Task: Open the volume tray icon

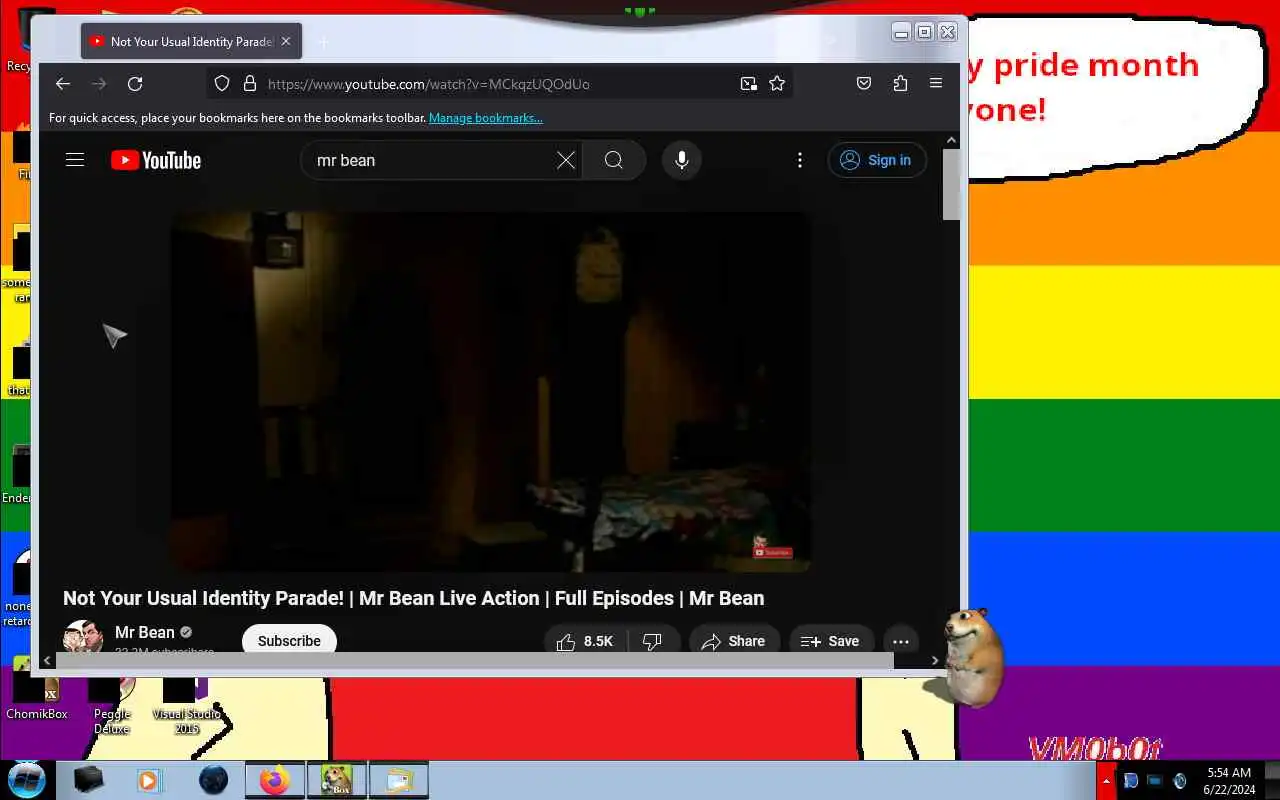Action: pyautogui.click(x=1180, y=780)
